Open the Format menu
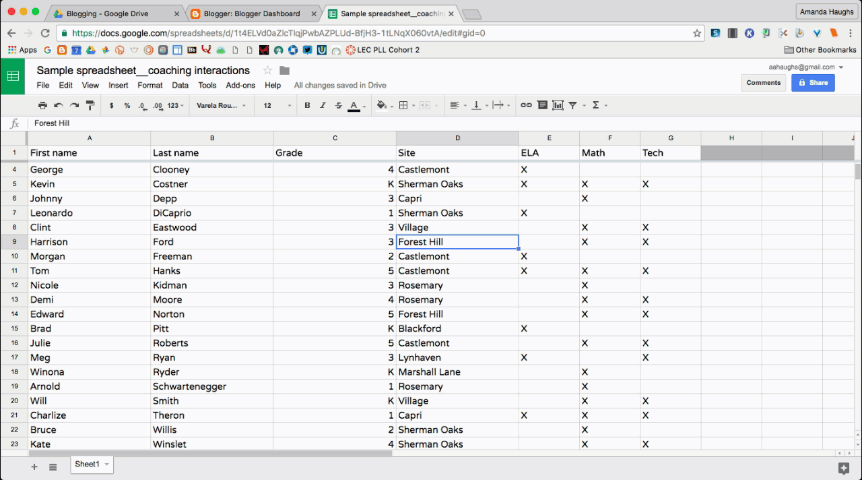Screen dimensions: 862x480 pyautogui.click(x=150, y=85)
